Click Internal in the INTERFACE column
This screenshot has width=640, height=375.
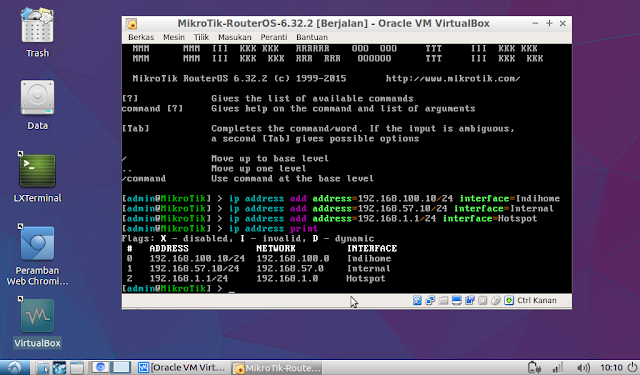click(x=369, y=268)
